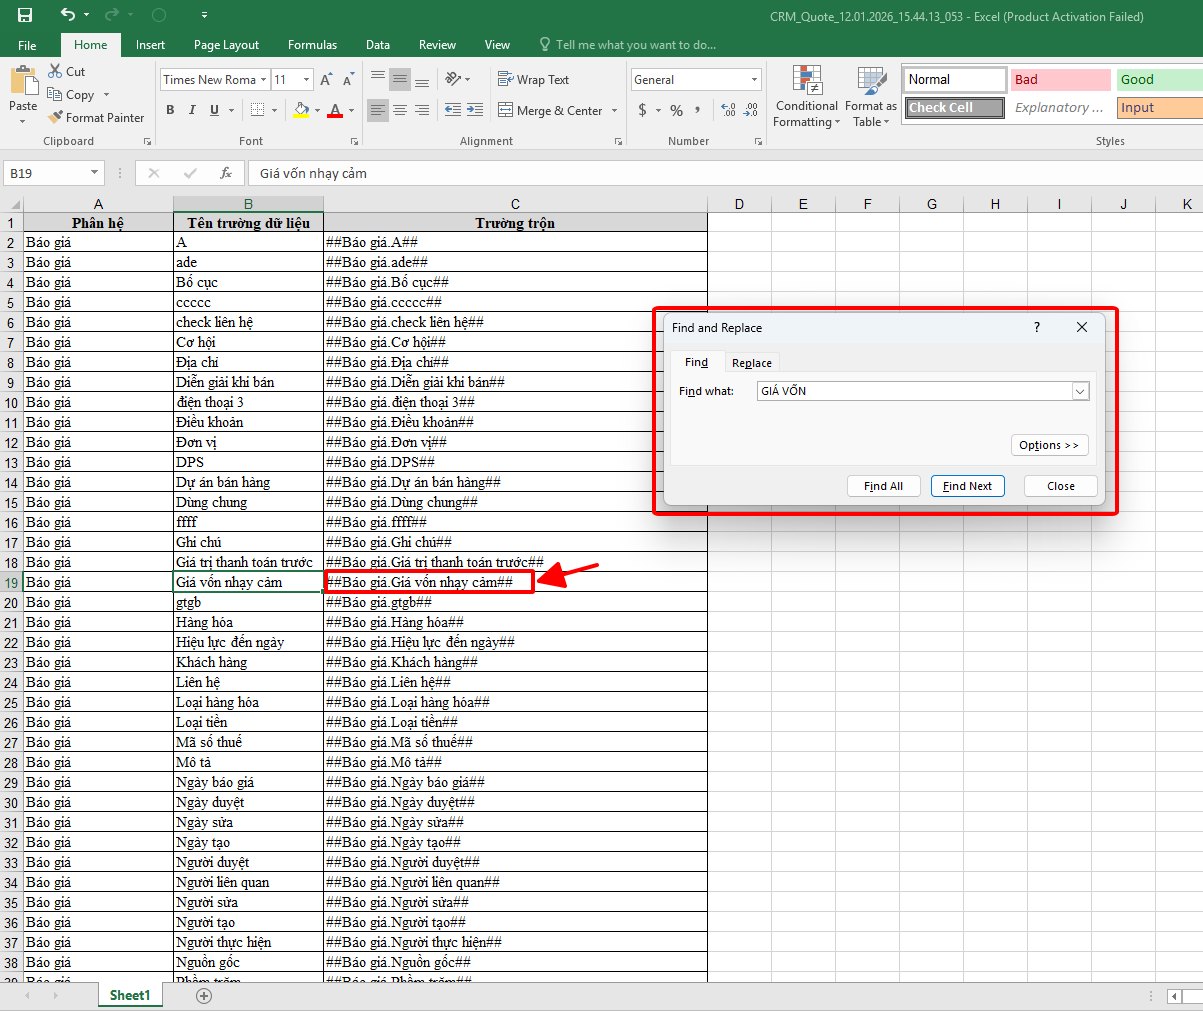Toggle Italic formatting
This screenshot has width=1203, height=1011.
192,110
